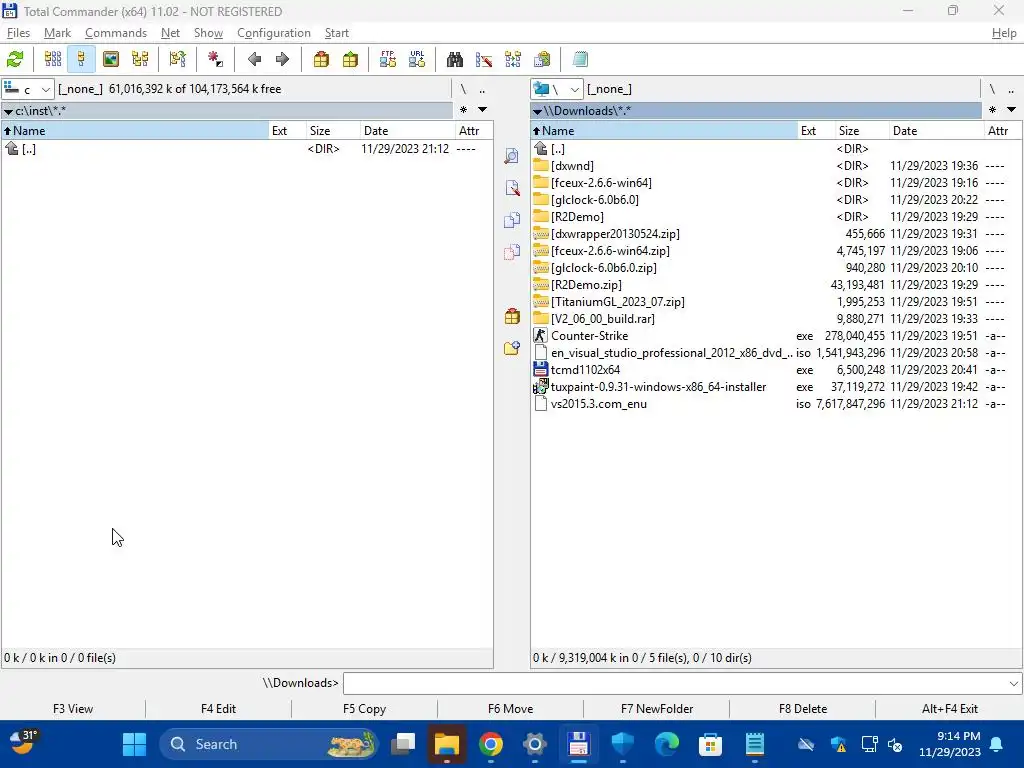Open the Mark menu
The image size is (1024, 768).
(57, 33)
